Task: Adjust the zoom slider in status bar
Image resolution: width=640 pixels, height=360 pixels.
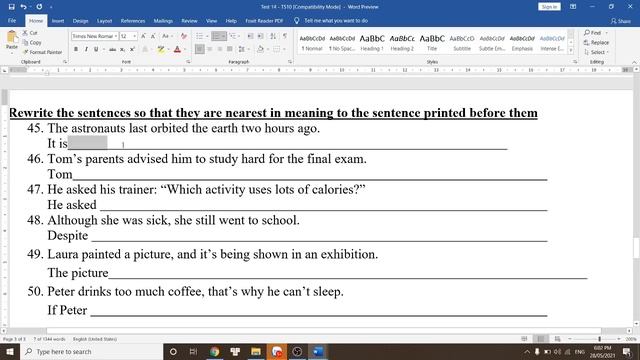Action: (x=599, y=339)
